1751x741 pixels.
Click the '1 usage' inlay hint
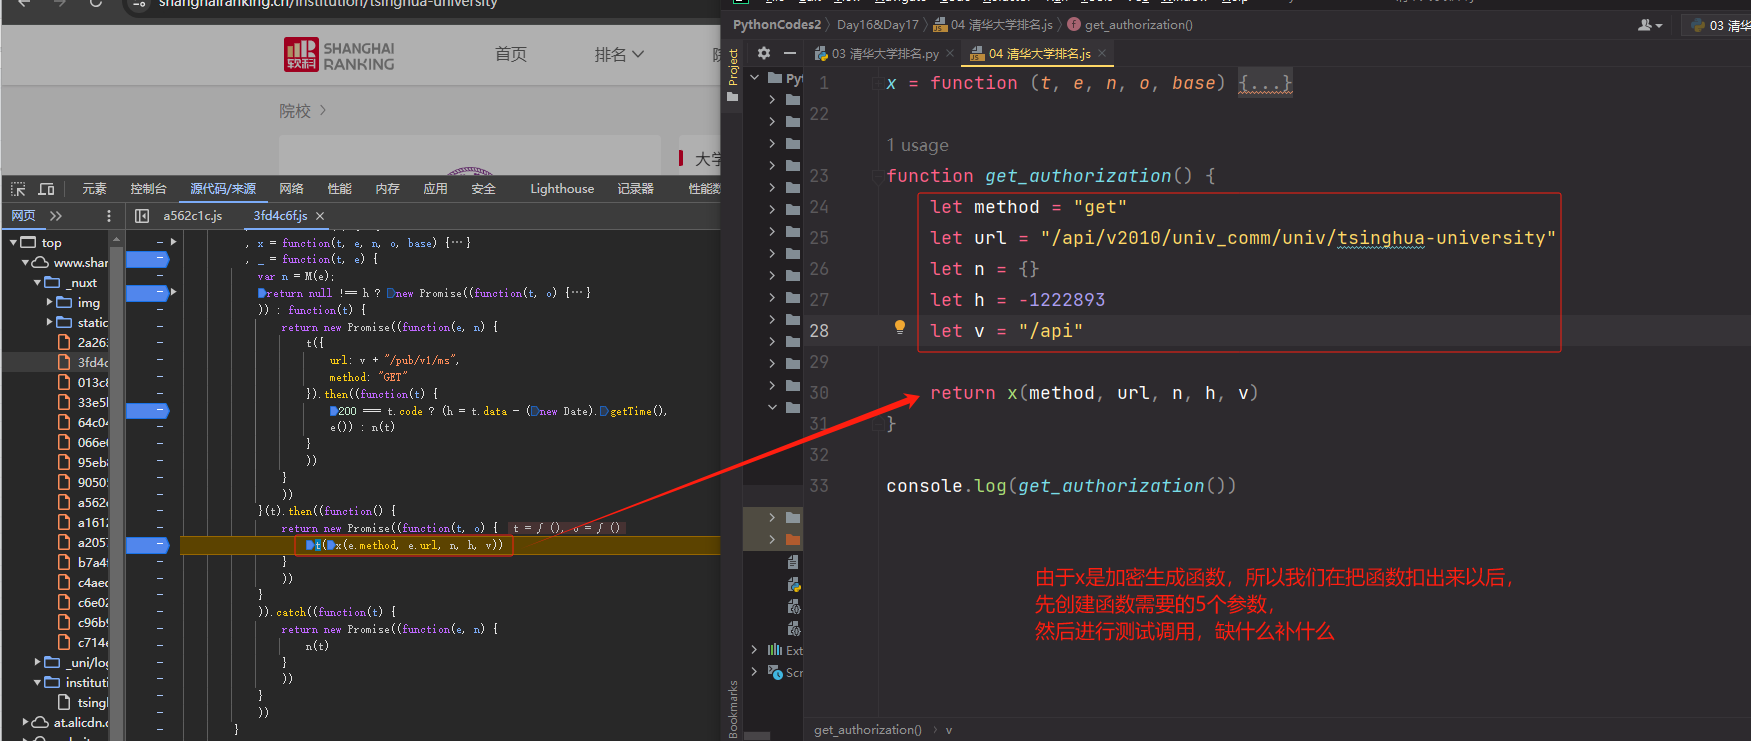pos(917,146)
